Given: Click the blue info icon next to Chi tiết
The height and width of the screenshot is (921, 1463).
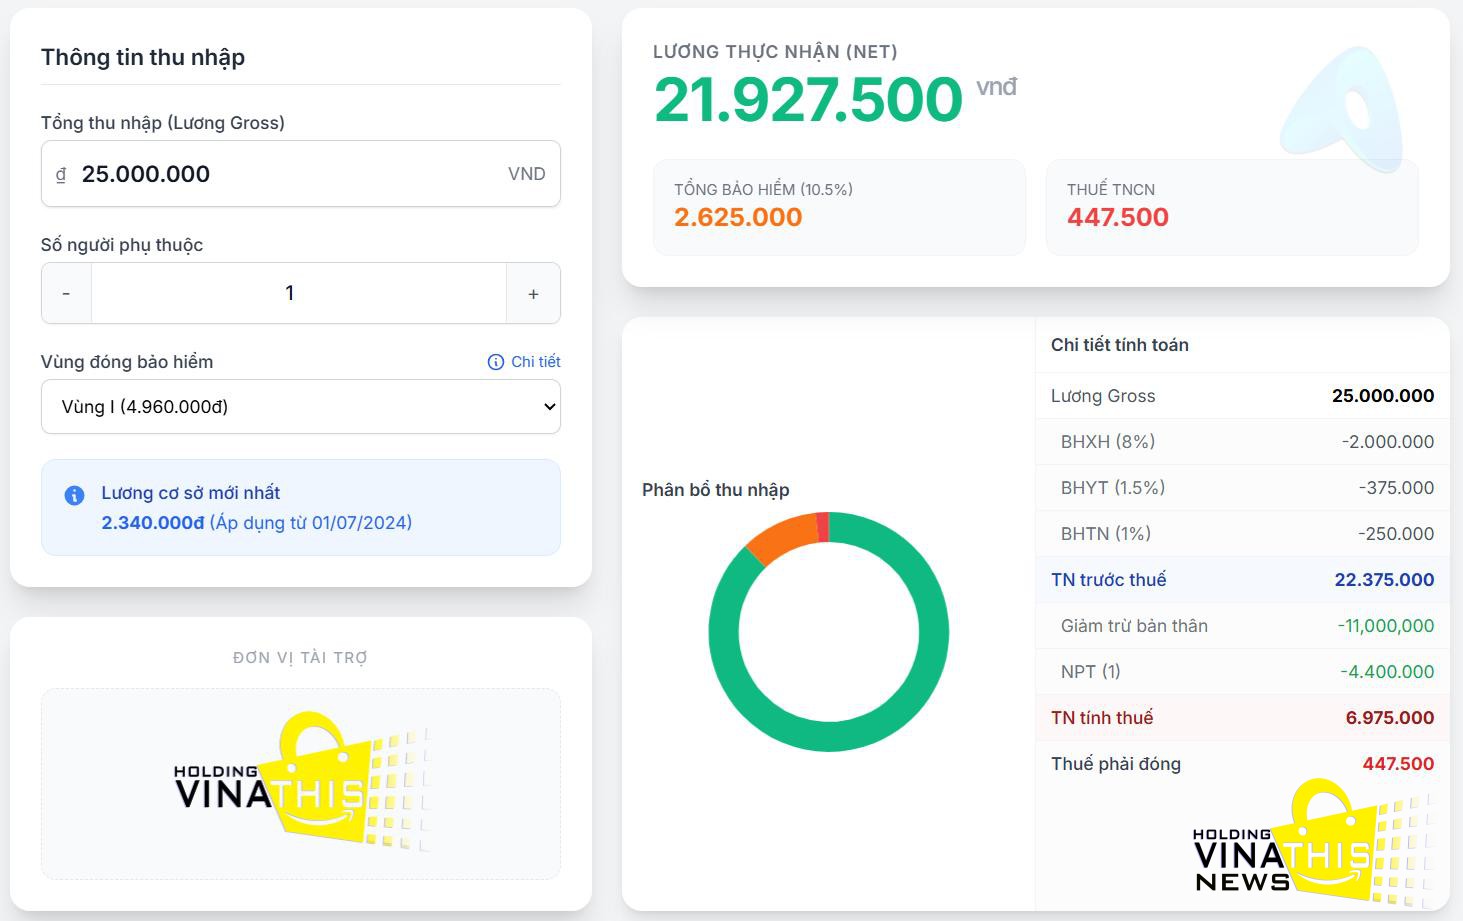Looking at the screenshot, I should click(x=495, y=362).
